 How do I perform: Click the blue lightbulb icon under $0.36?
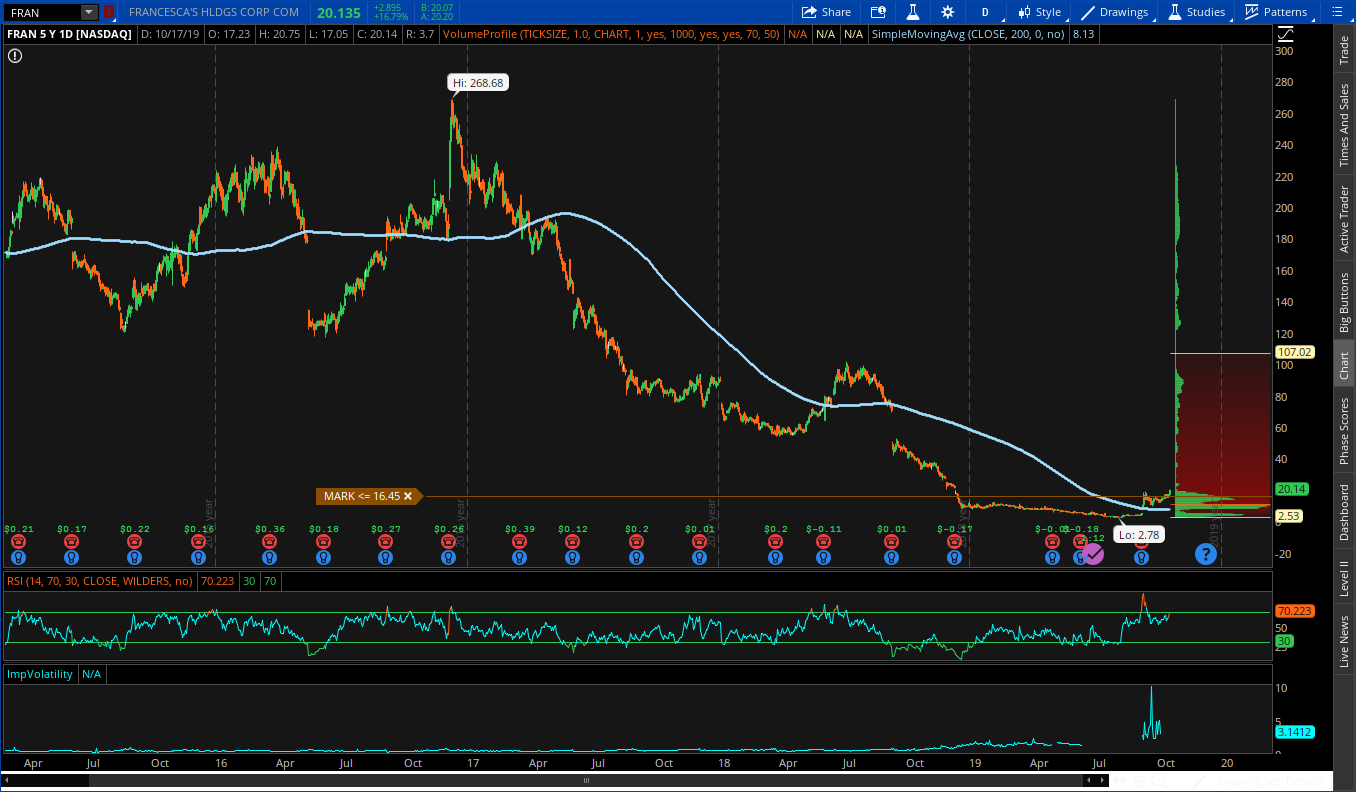point(269,557)
